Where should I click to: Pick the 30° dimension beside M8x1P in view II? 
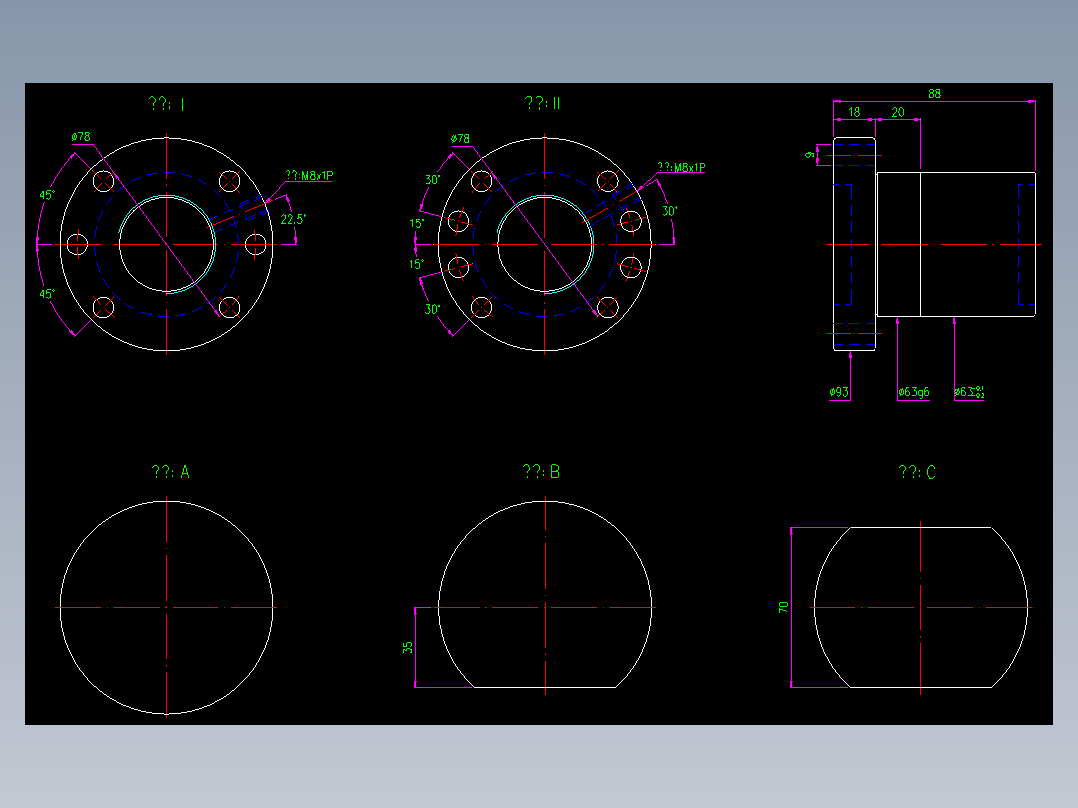[x=669, y=211]
